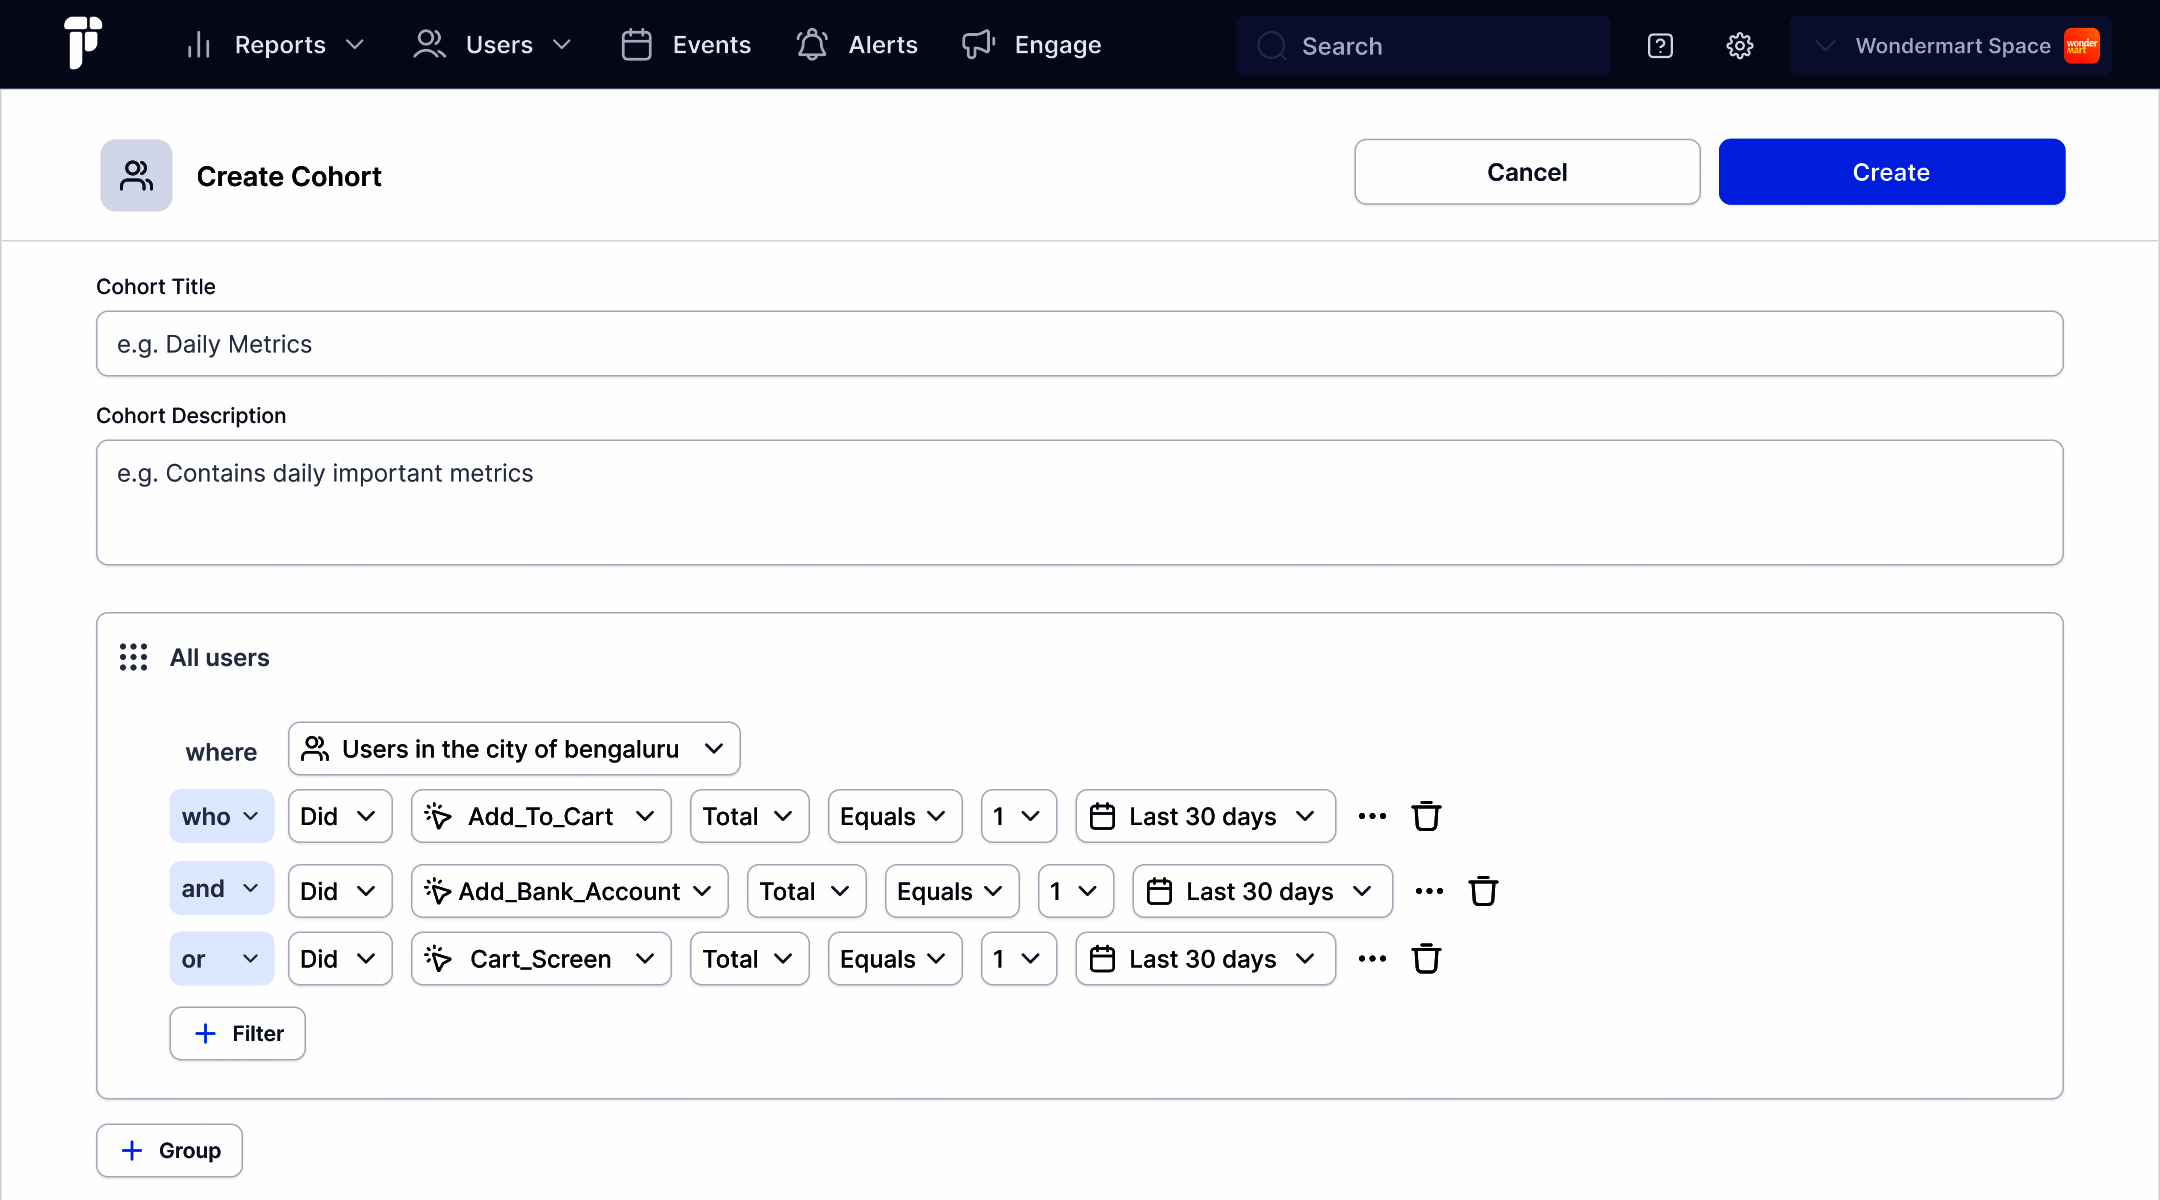The height and width of the screenshot is (1200, 2160).
Task: Go to the Engage section
Action: pos(1032,45)
